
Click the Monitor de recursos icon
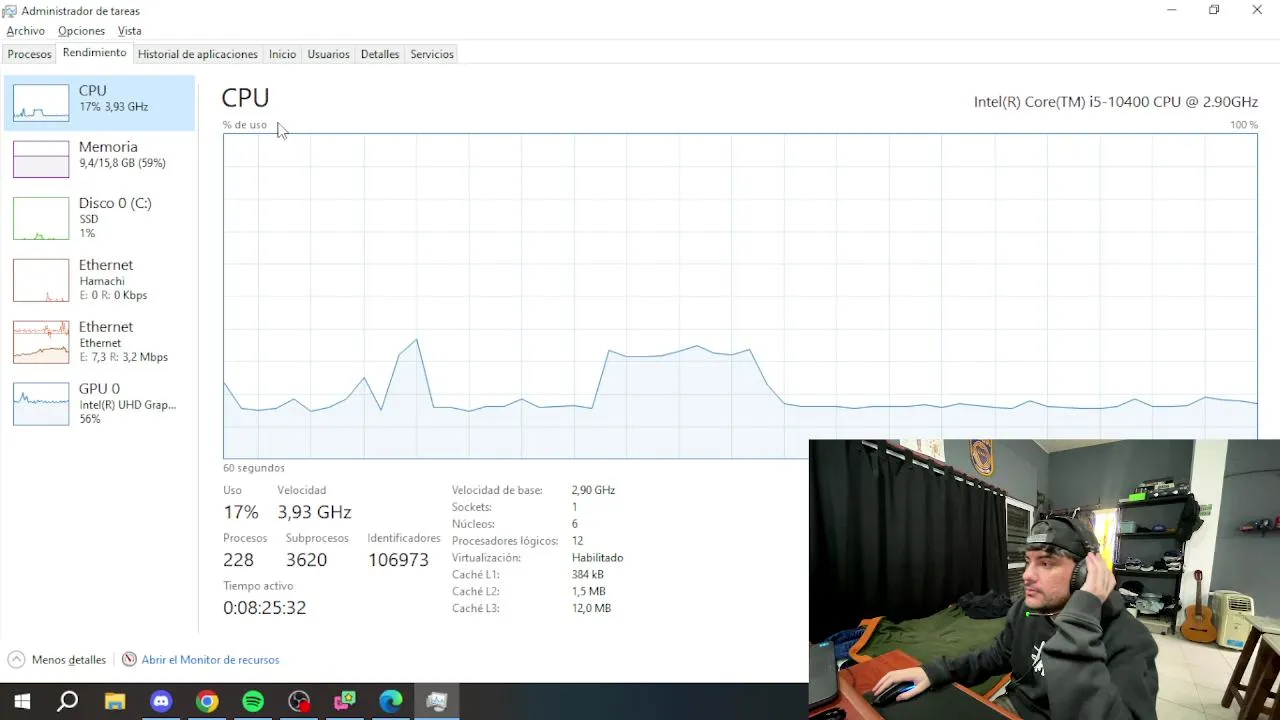click(x=129, y=660)
